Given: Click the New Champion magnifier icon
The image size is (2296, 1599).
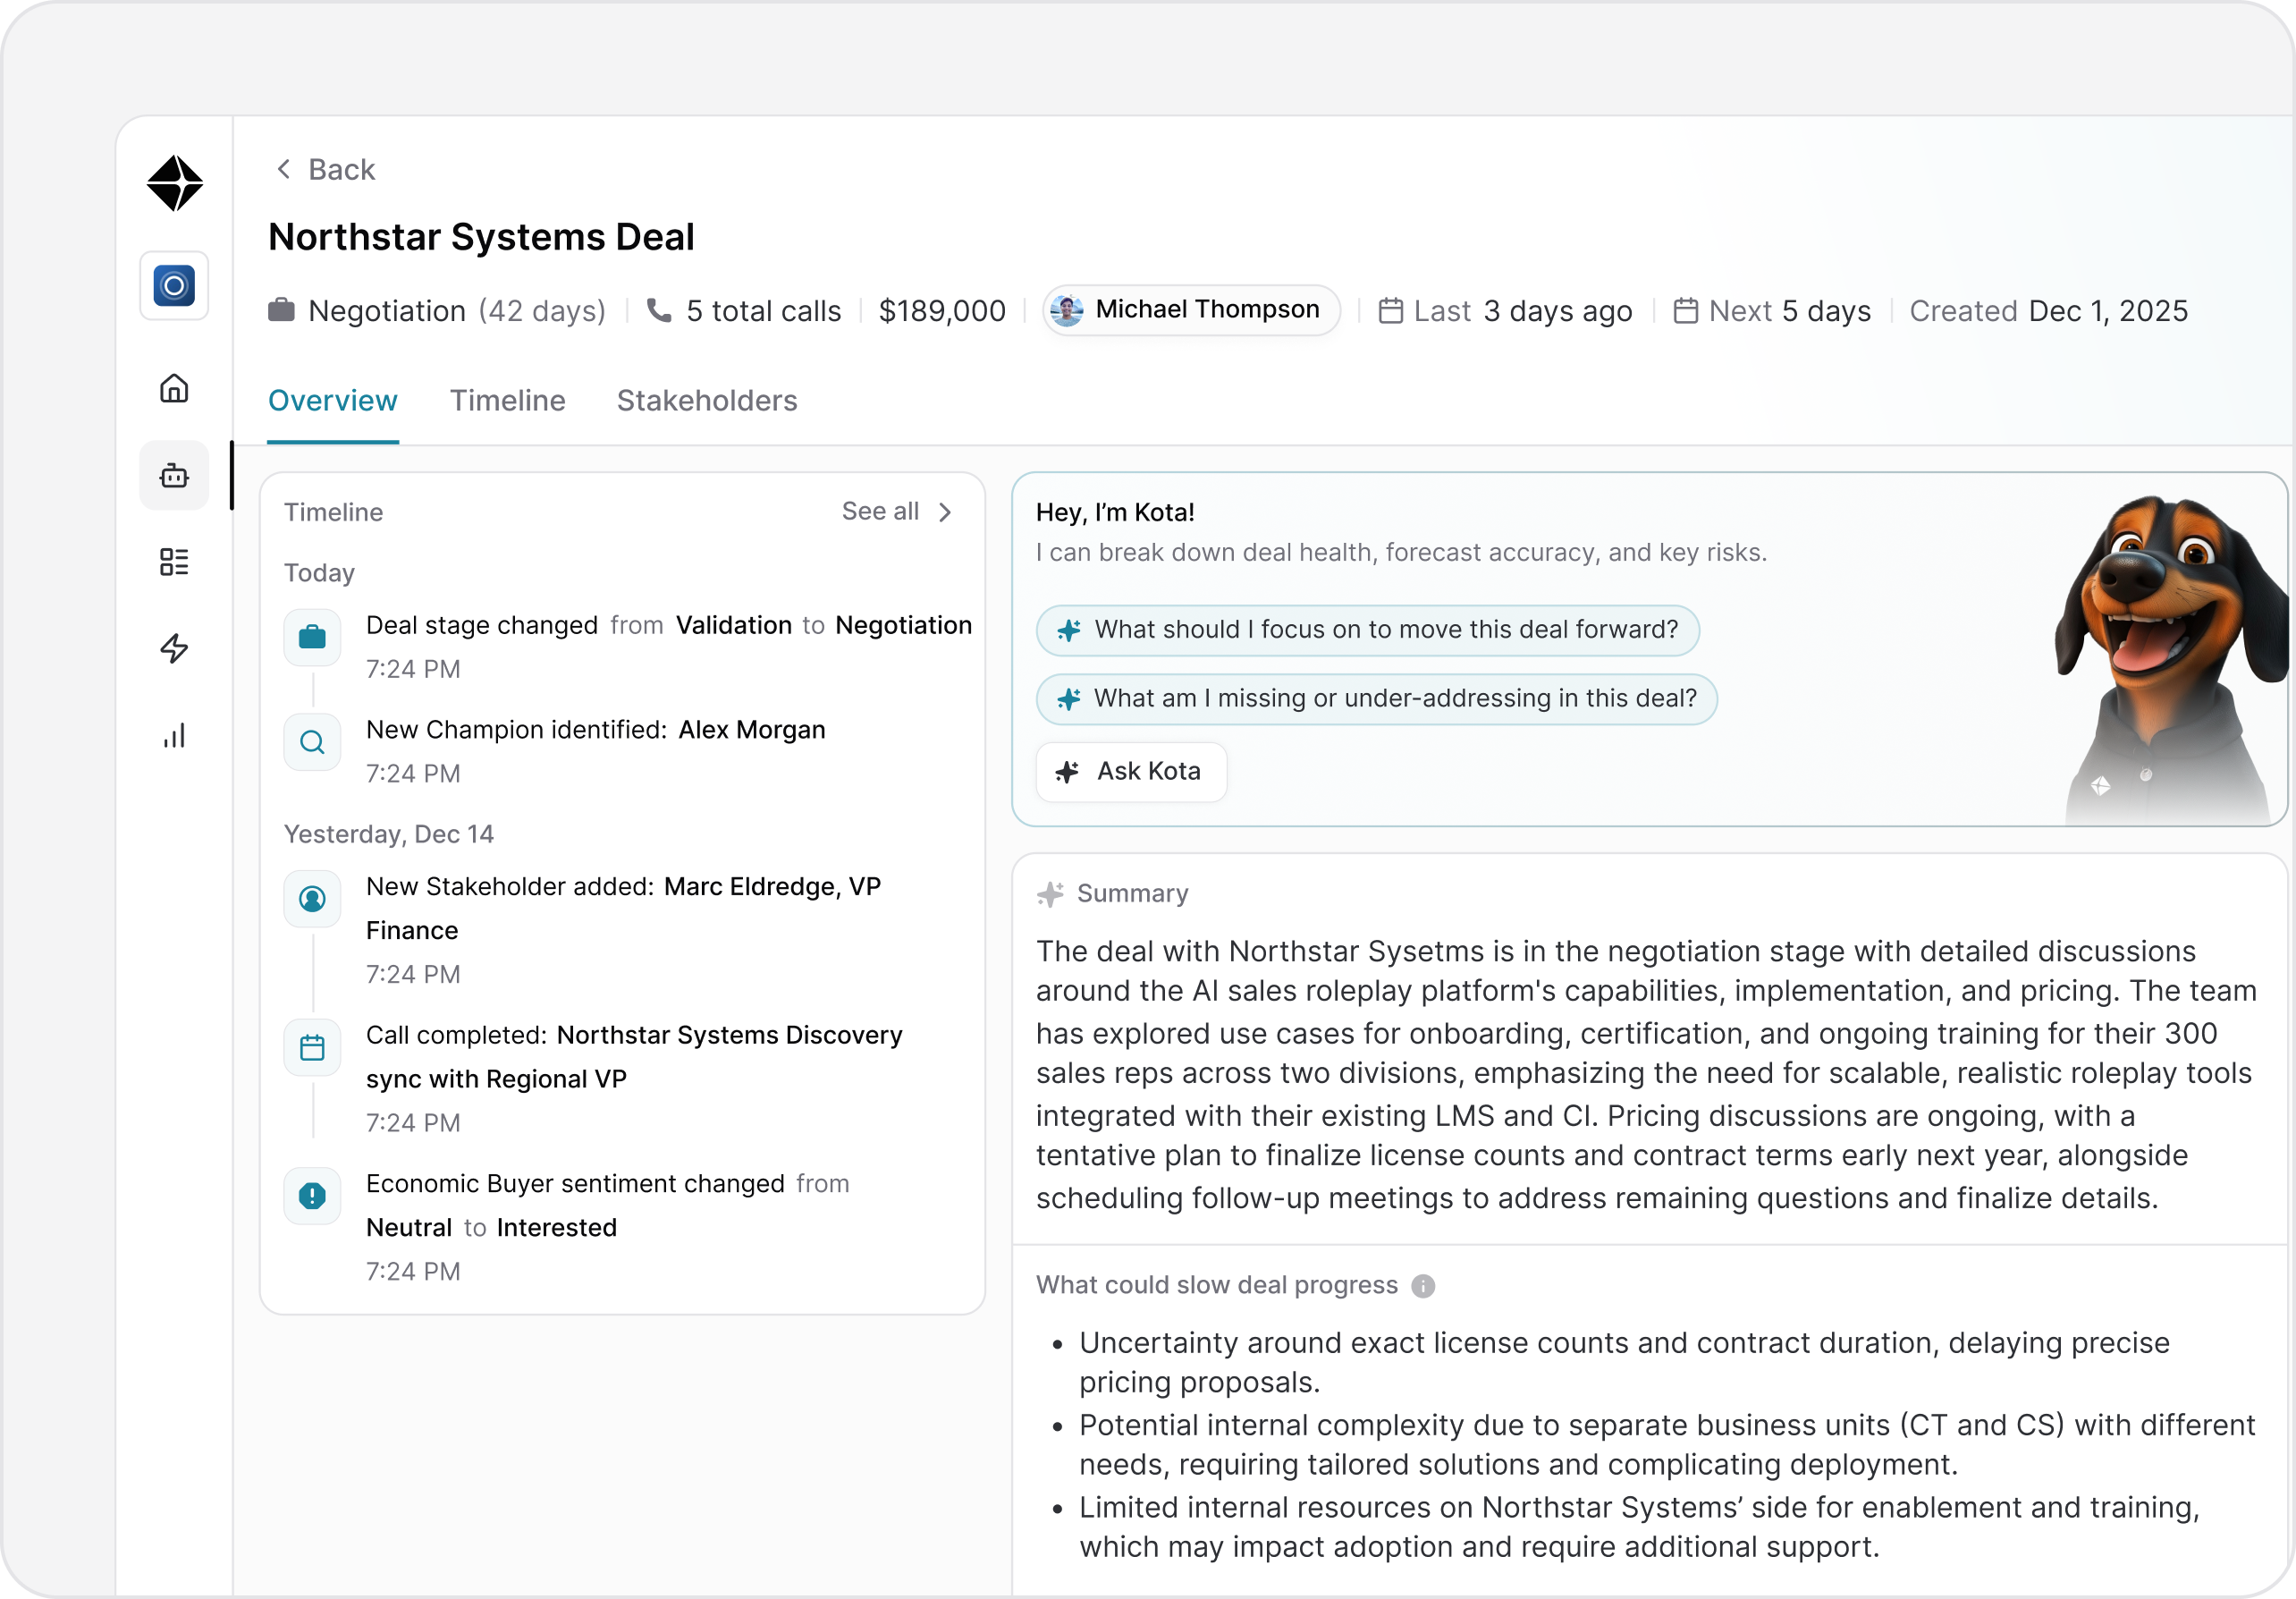Looking at the screenshot, I should coord(312,742).
